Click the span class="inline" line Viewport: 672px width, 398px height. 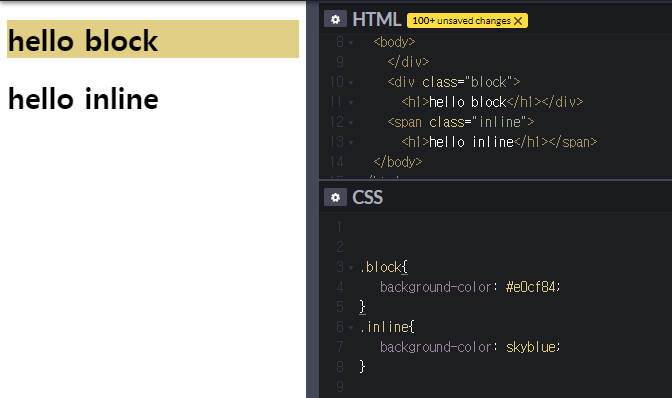(461, 122)
